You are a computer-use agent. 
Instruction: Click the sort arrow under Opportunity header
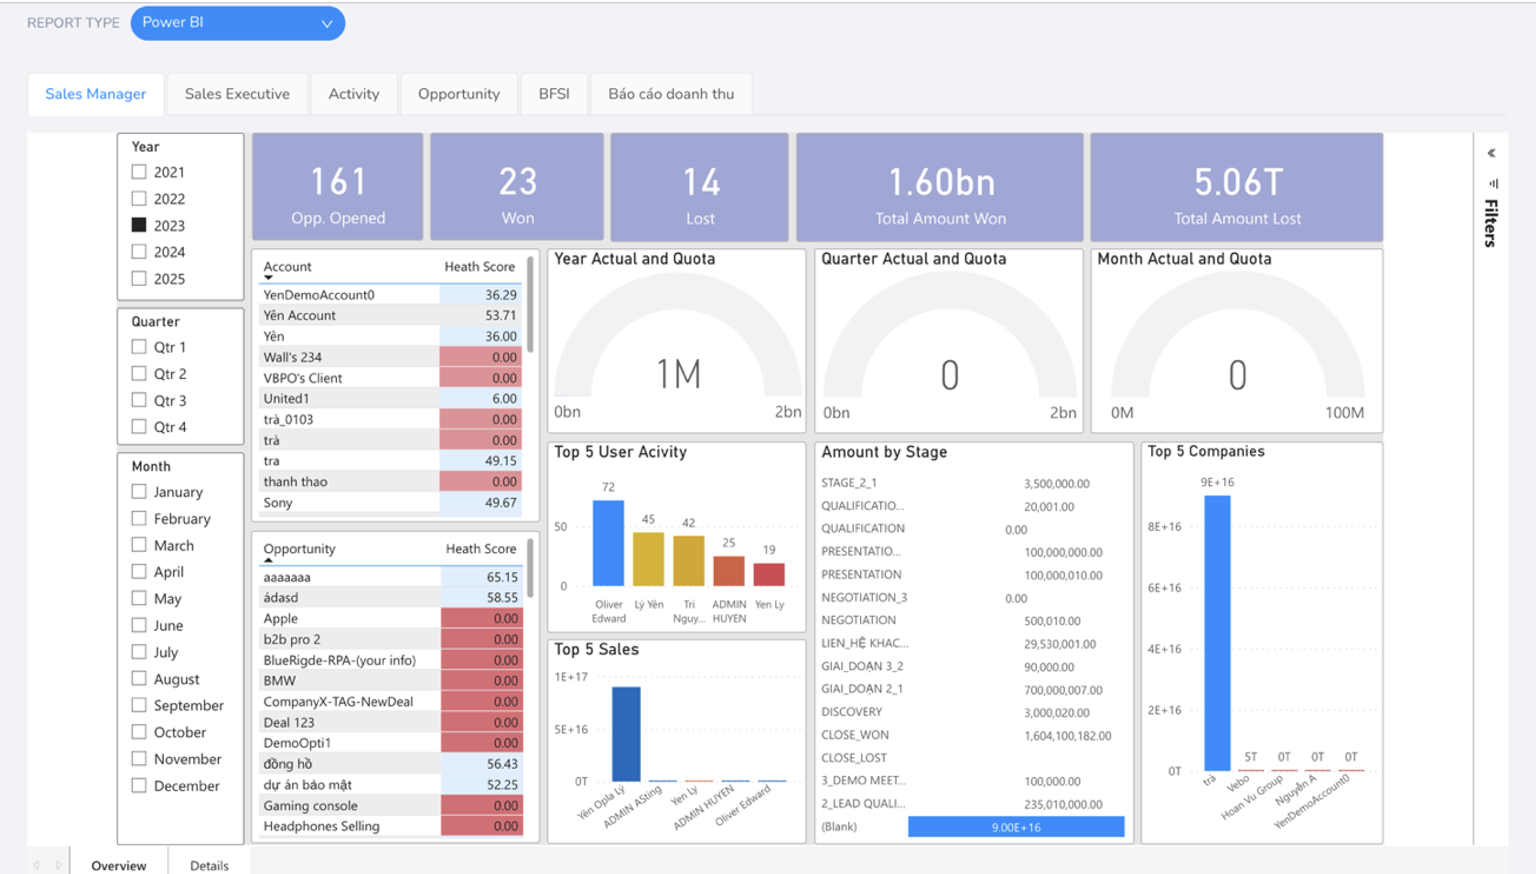(x=268, y=561)
